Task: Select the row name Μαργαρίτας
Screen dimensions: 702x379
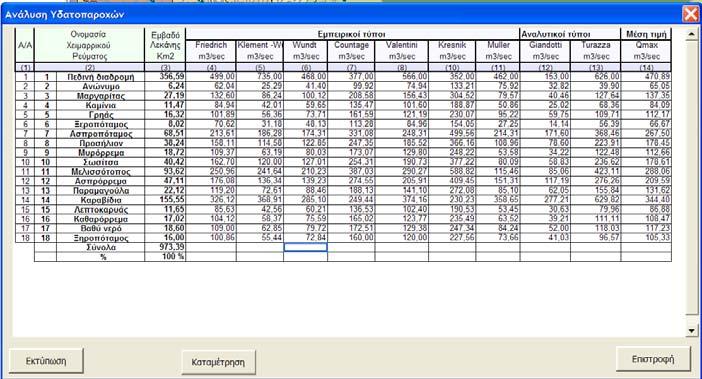Action: click(101, 96)
